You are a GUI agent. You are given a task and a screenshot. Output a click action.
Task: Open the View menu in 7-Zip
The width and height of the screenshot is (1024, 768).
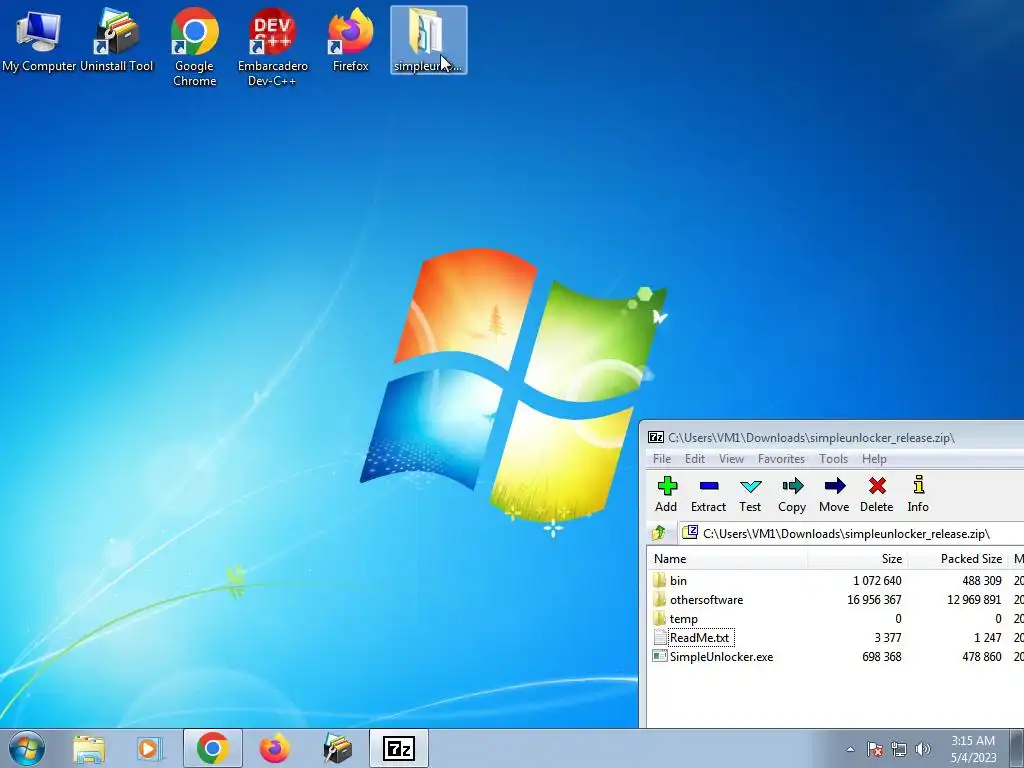tap(731, 459)
